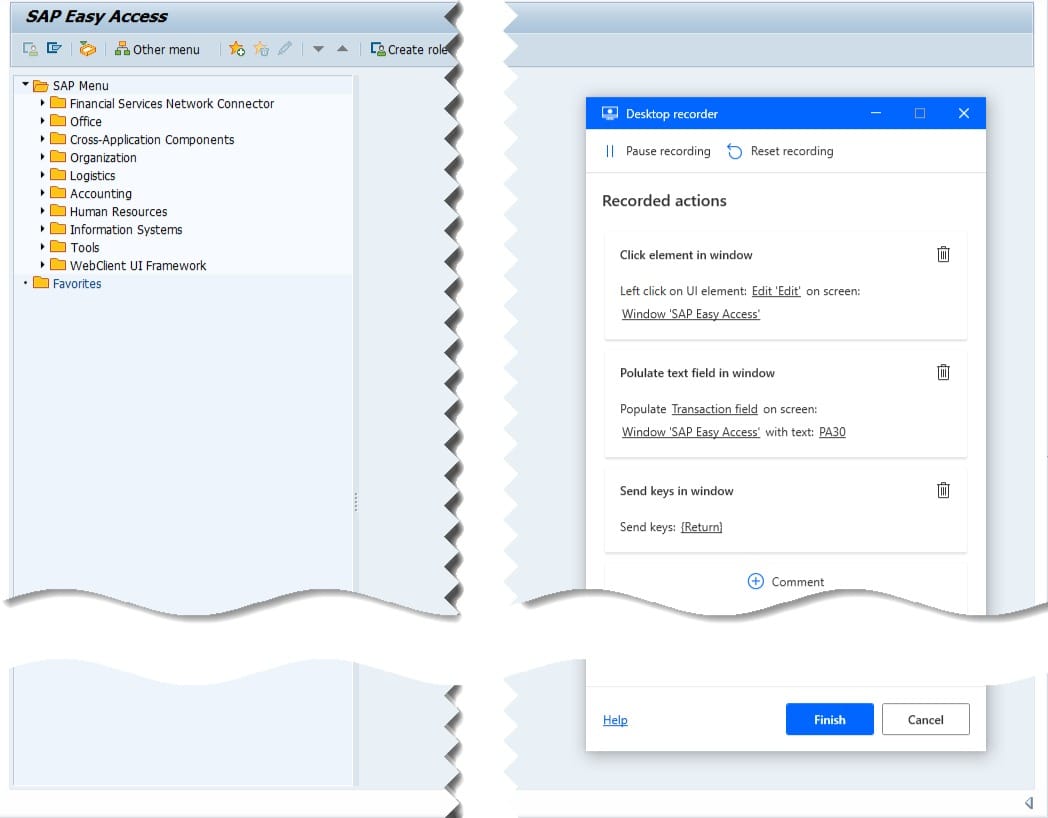
Task: Reset the recording
Action: (780, 151)
